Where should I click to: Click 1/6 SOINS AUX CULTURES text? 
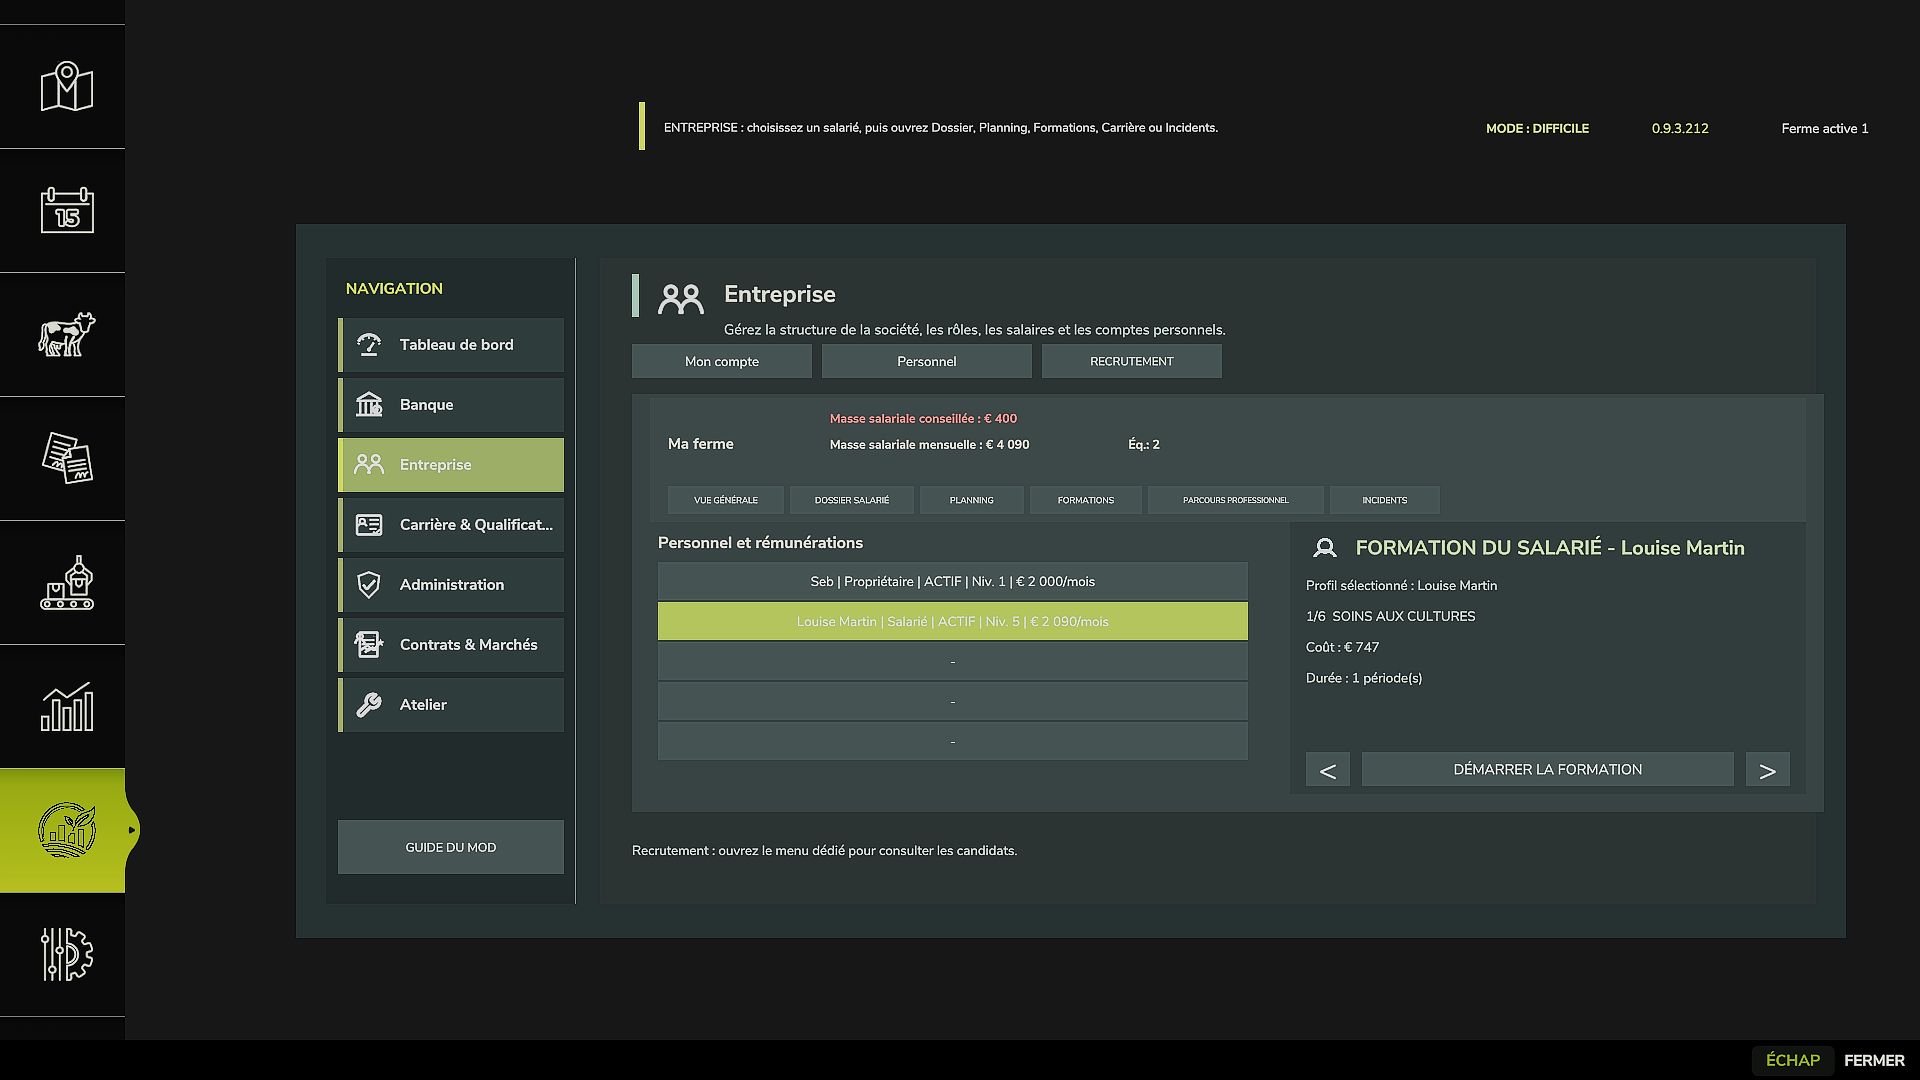click(x=1390, y=617)
